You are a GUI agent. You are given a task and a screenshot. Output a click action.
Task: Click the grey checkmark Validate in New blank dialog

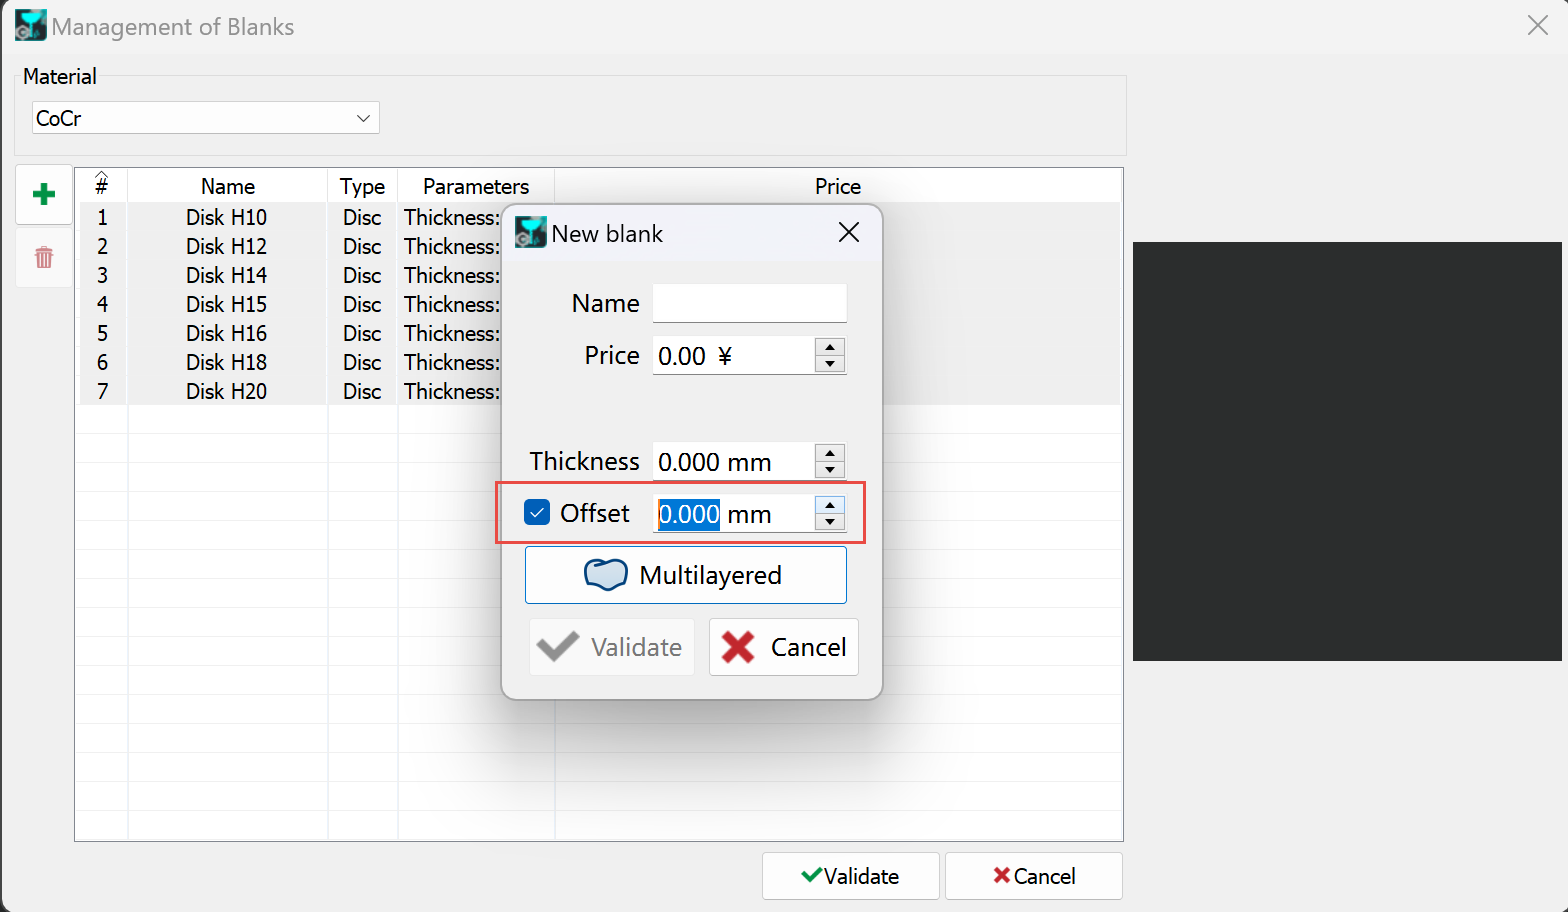pyautogui.click(x=612, y=647)
